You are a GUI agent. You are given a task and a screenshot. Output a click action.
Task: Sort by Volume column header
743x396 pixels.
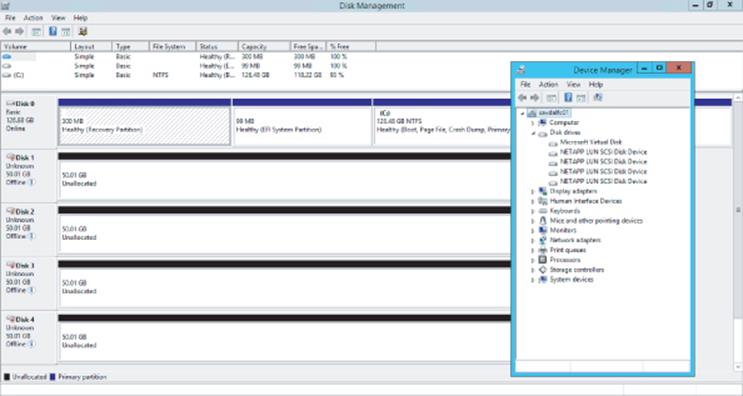(x=36, y=46)
